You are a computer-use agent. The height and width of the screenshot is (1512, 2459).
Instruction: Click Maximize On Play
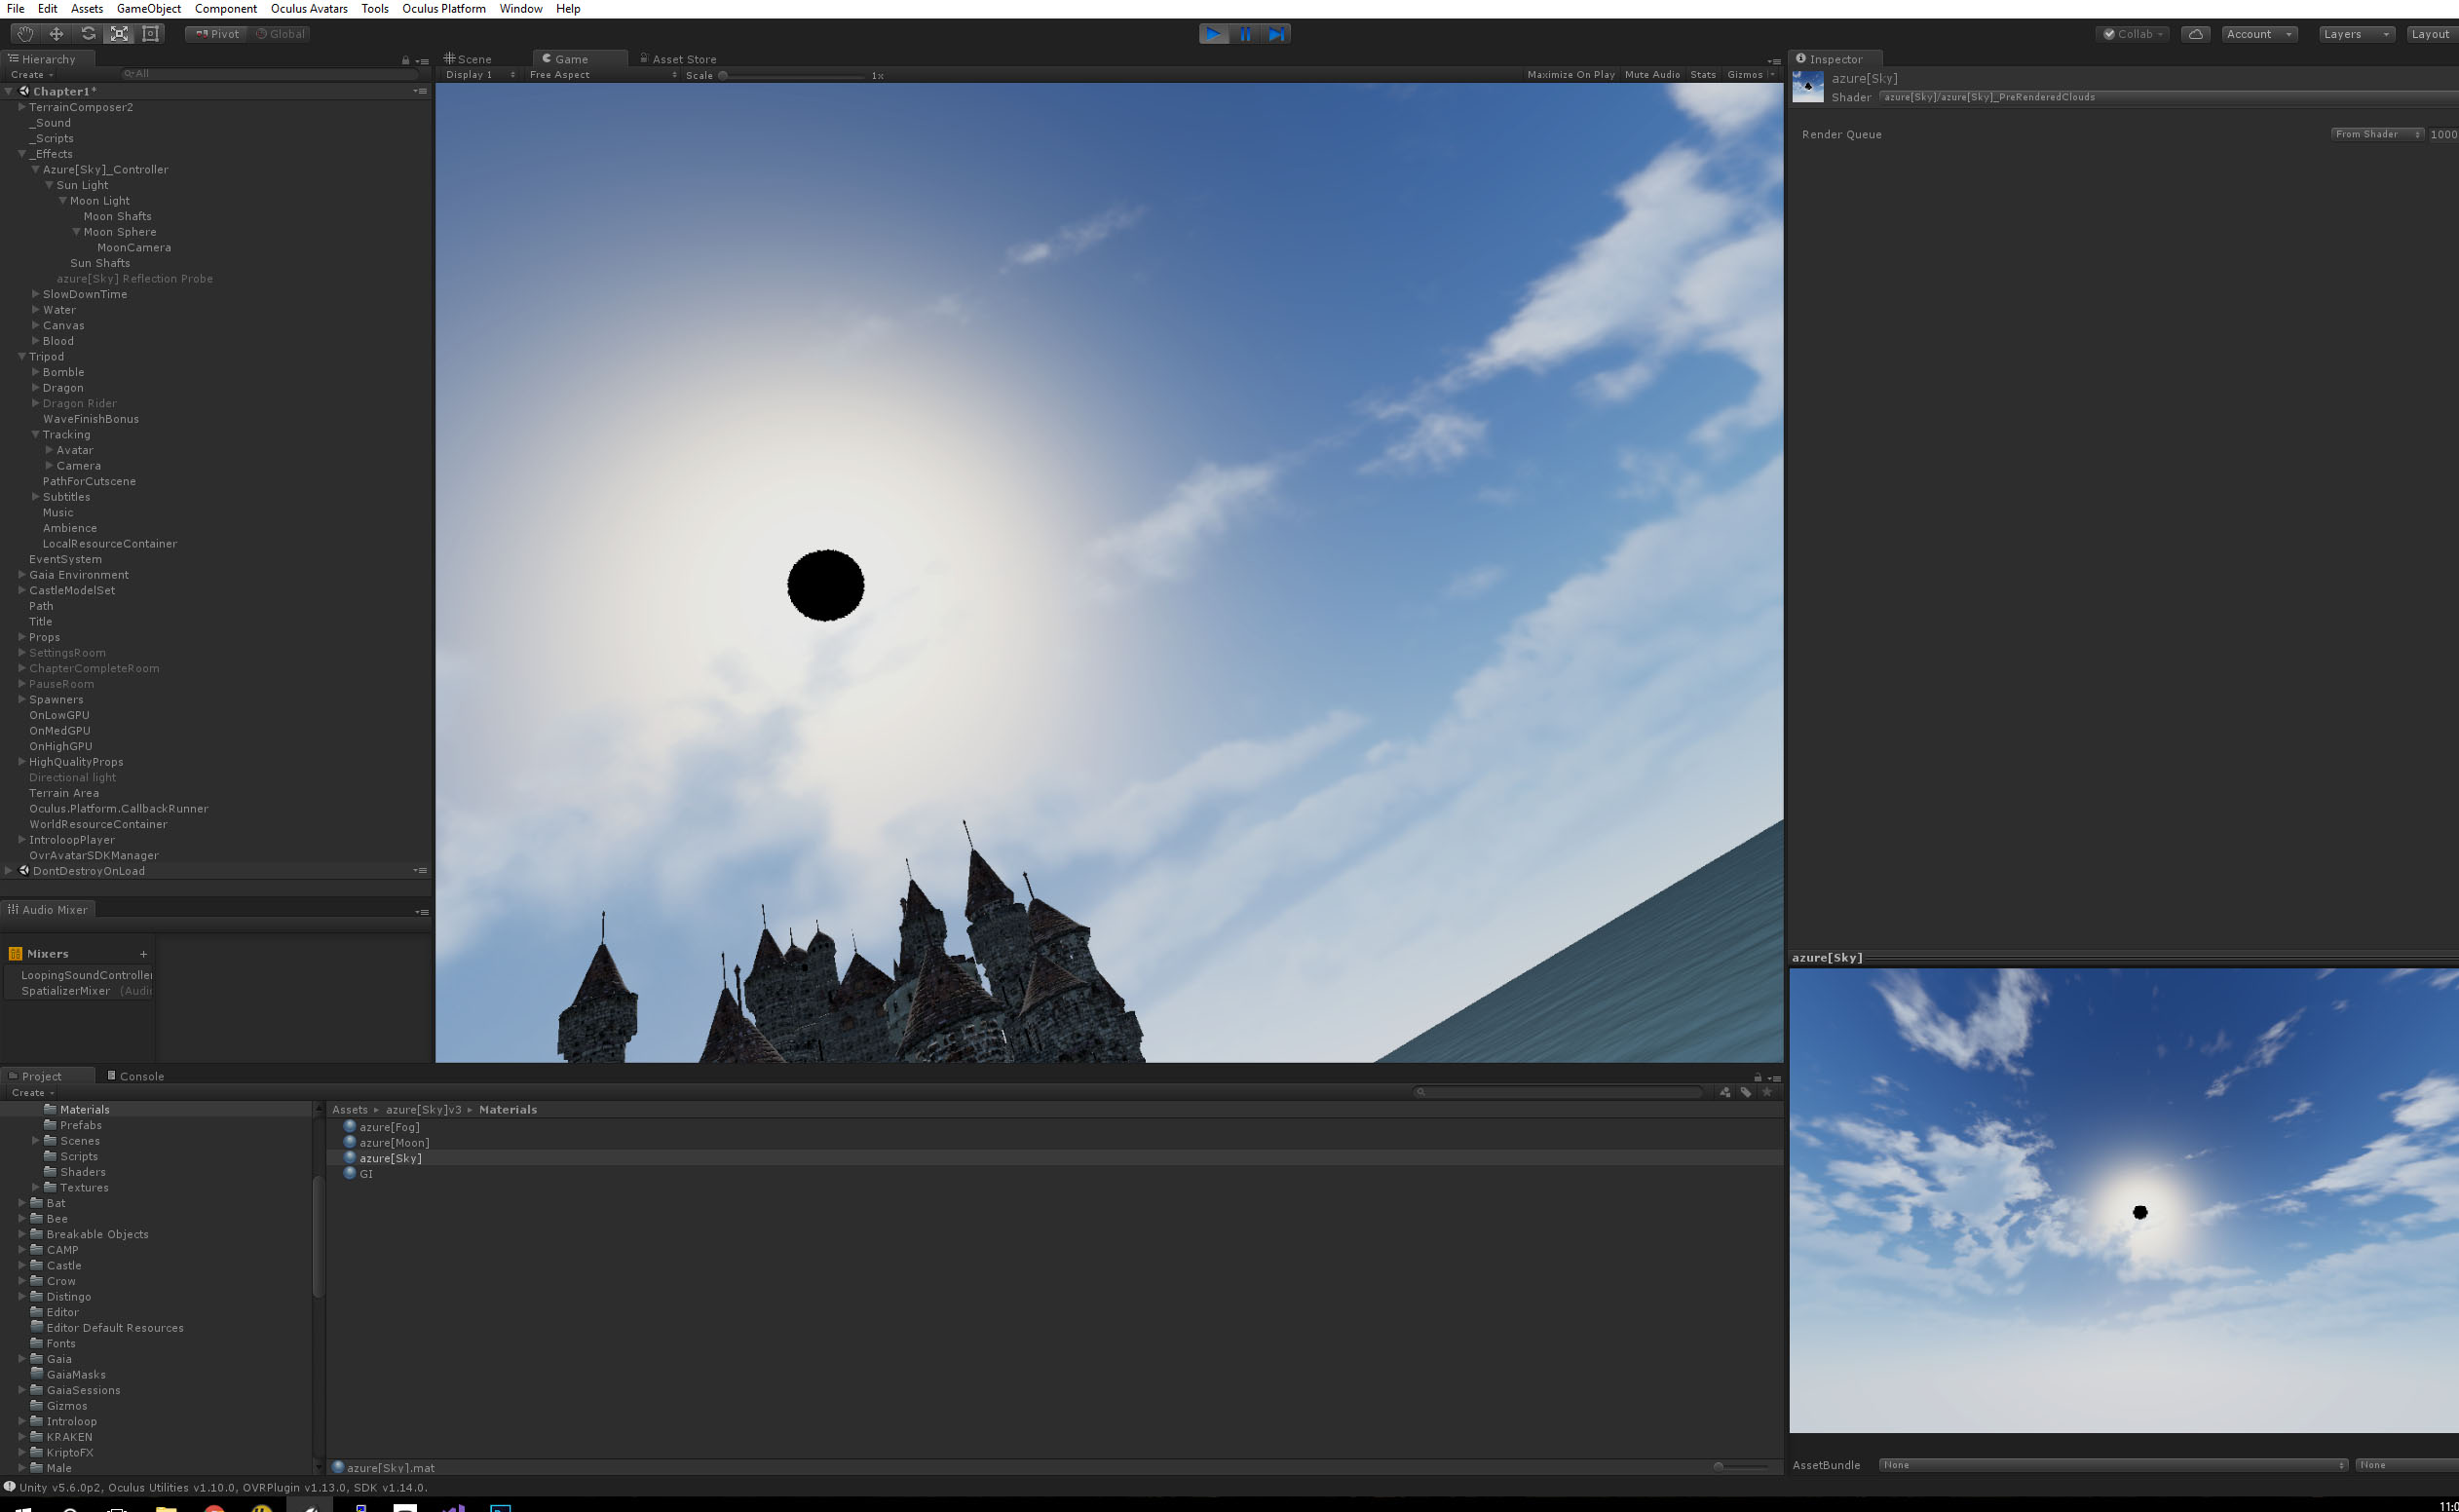[x=1571, y=74]
